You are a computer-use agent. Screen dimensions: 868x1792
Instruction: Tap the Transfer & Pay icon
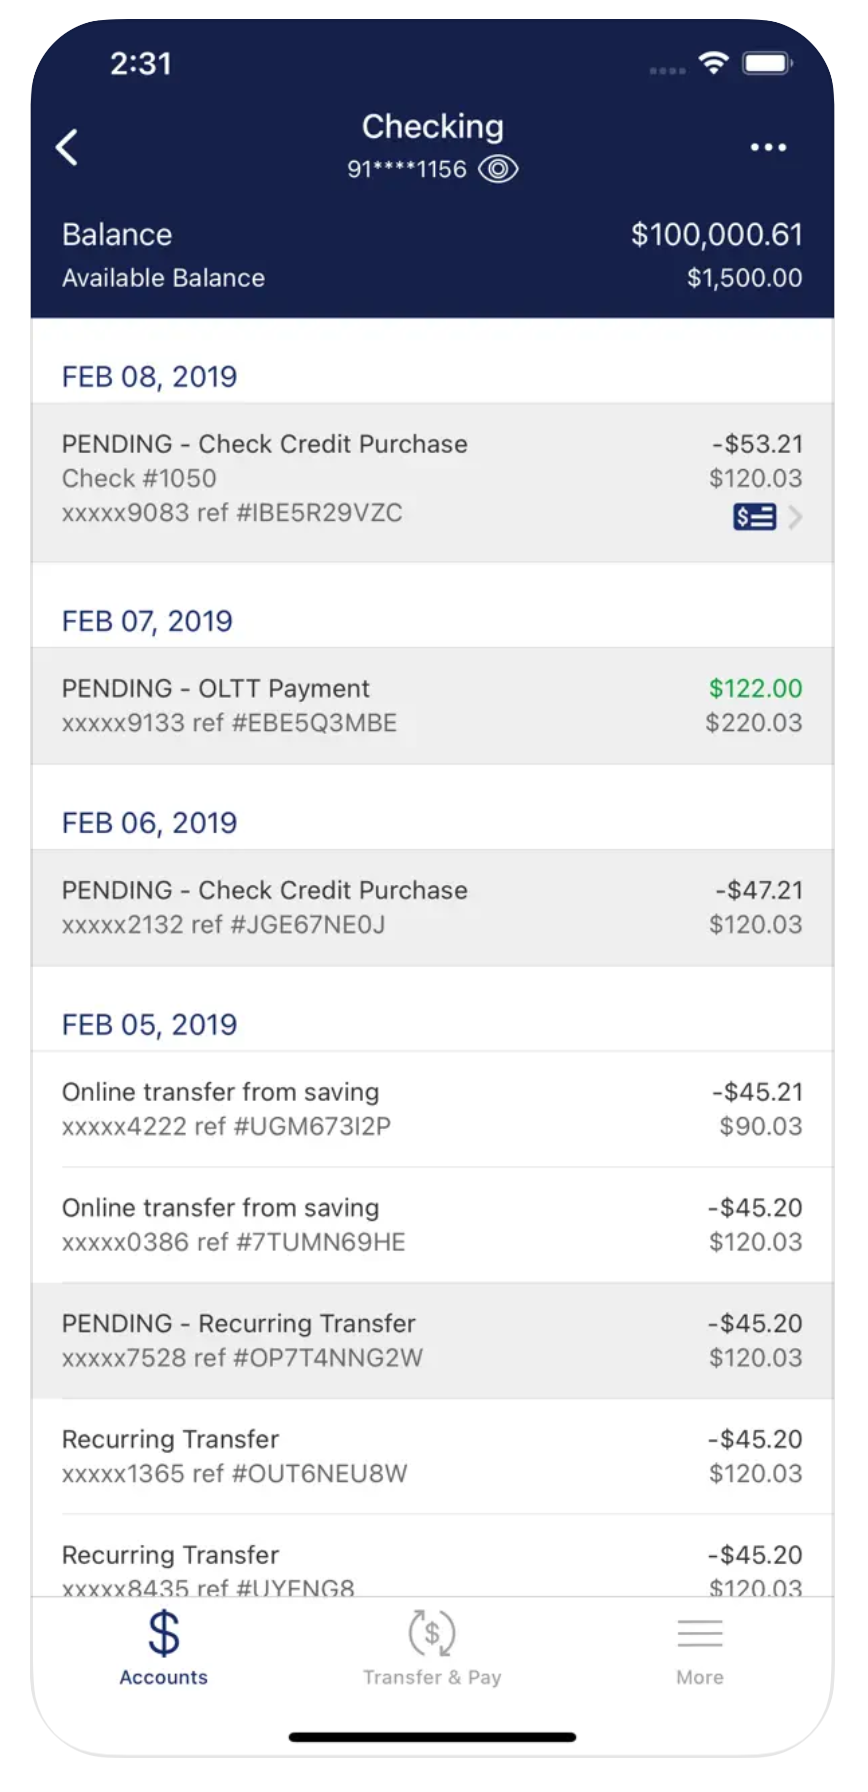(432, 1633)
